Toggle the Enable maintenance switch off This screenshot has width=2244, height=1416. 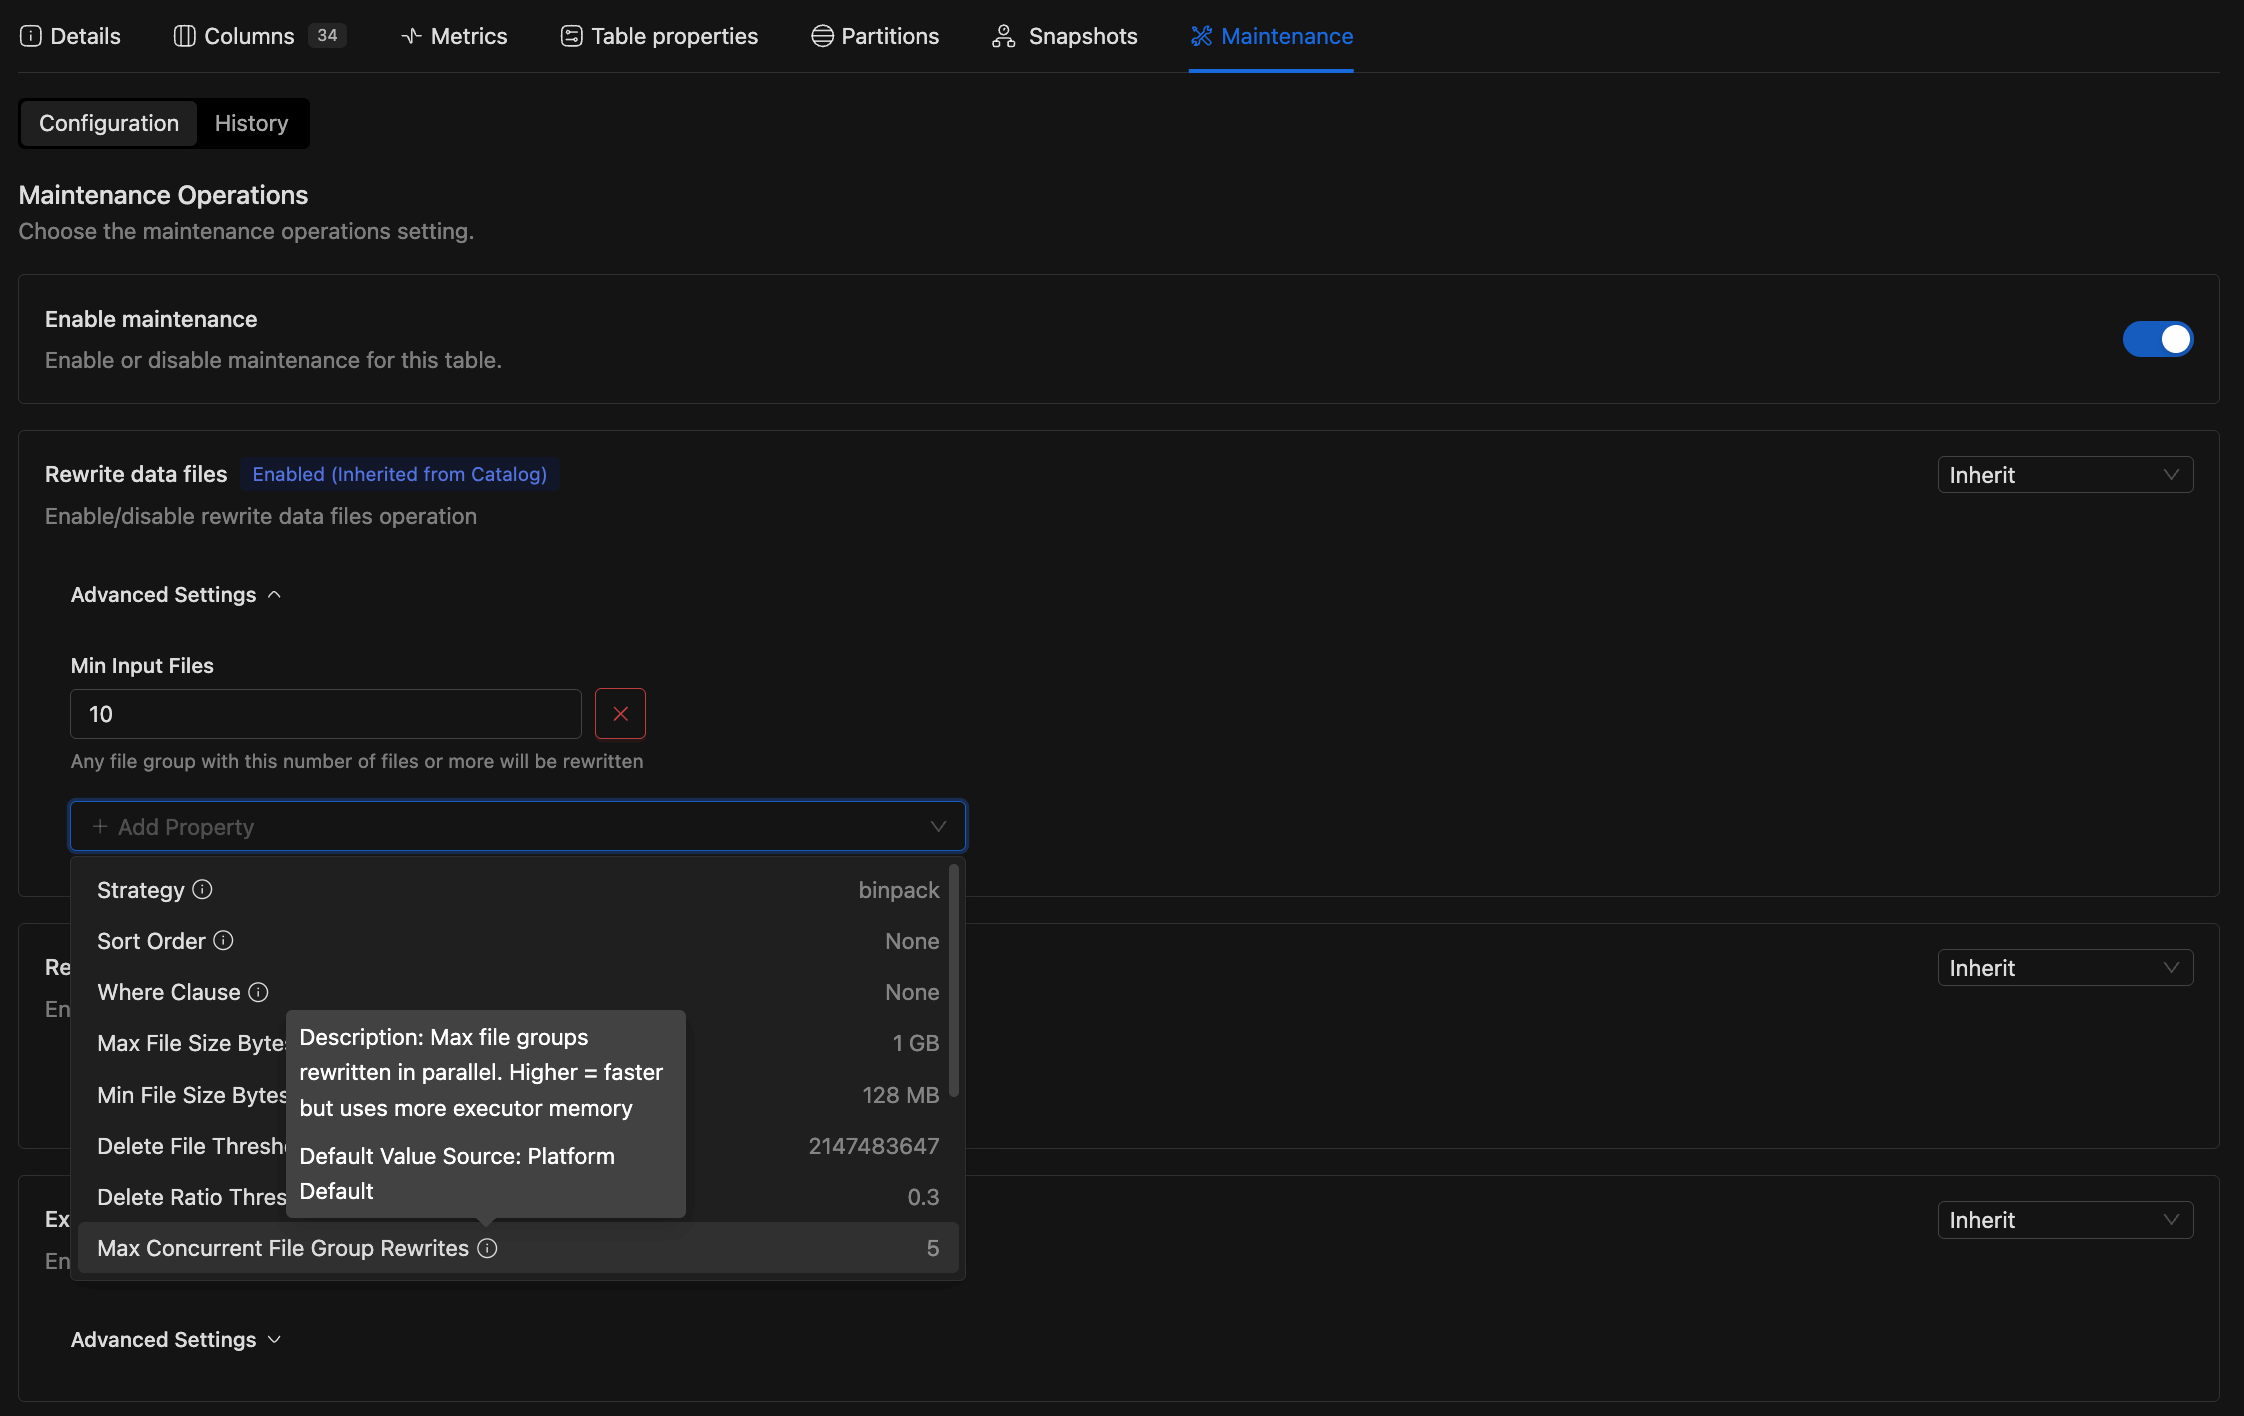point(2157,339)
